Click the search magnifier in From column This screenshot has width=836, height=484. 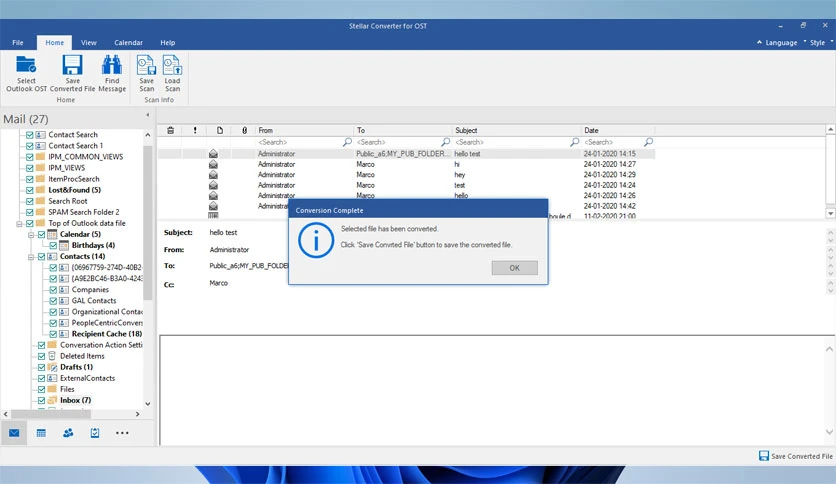pyautogui.click(x=347, y=142)
